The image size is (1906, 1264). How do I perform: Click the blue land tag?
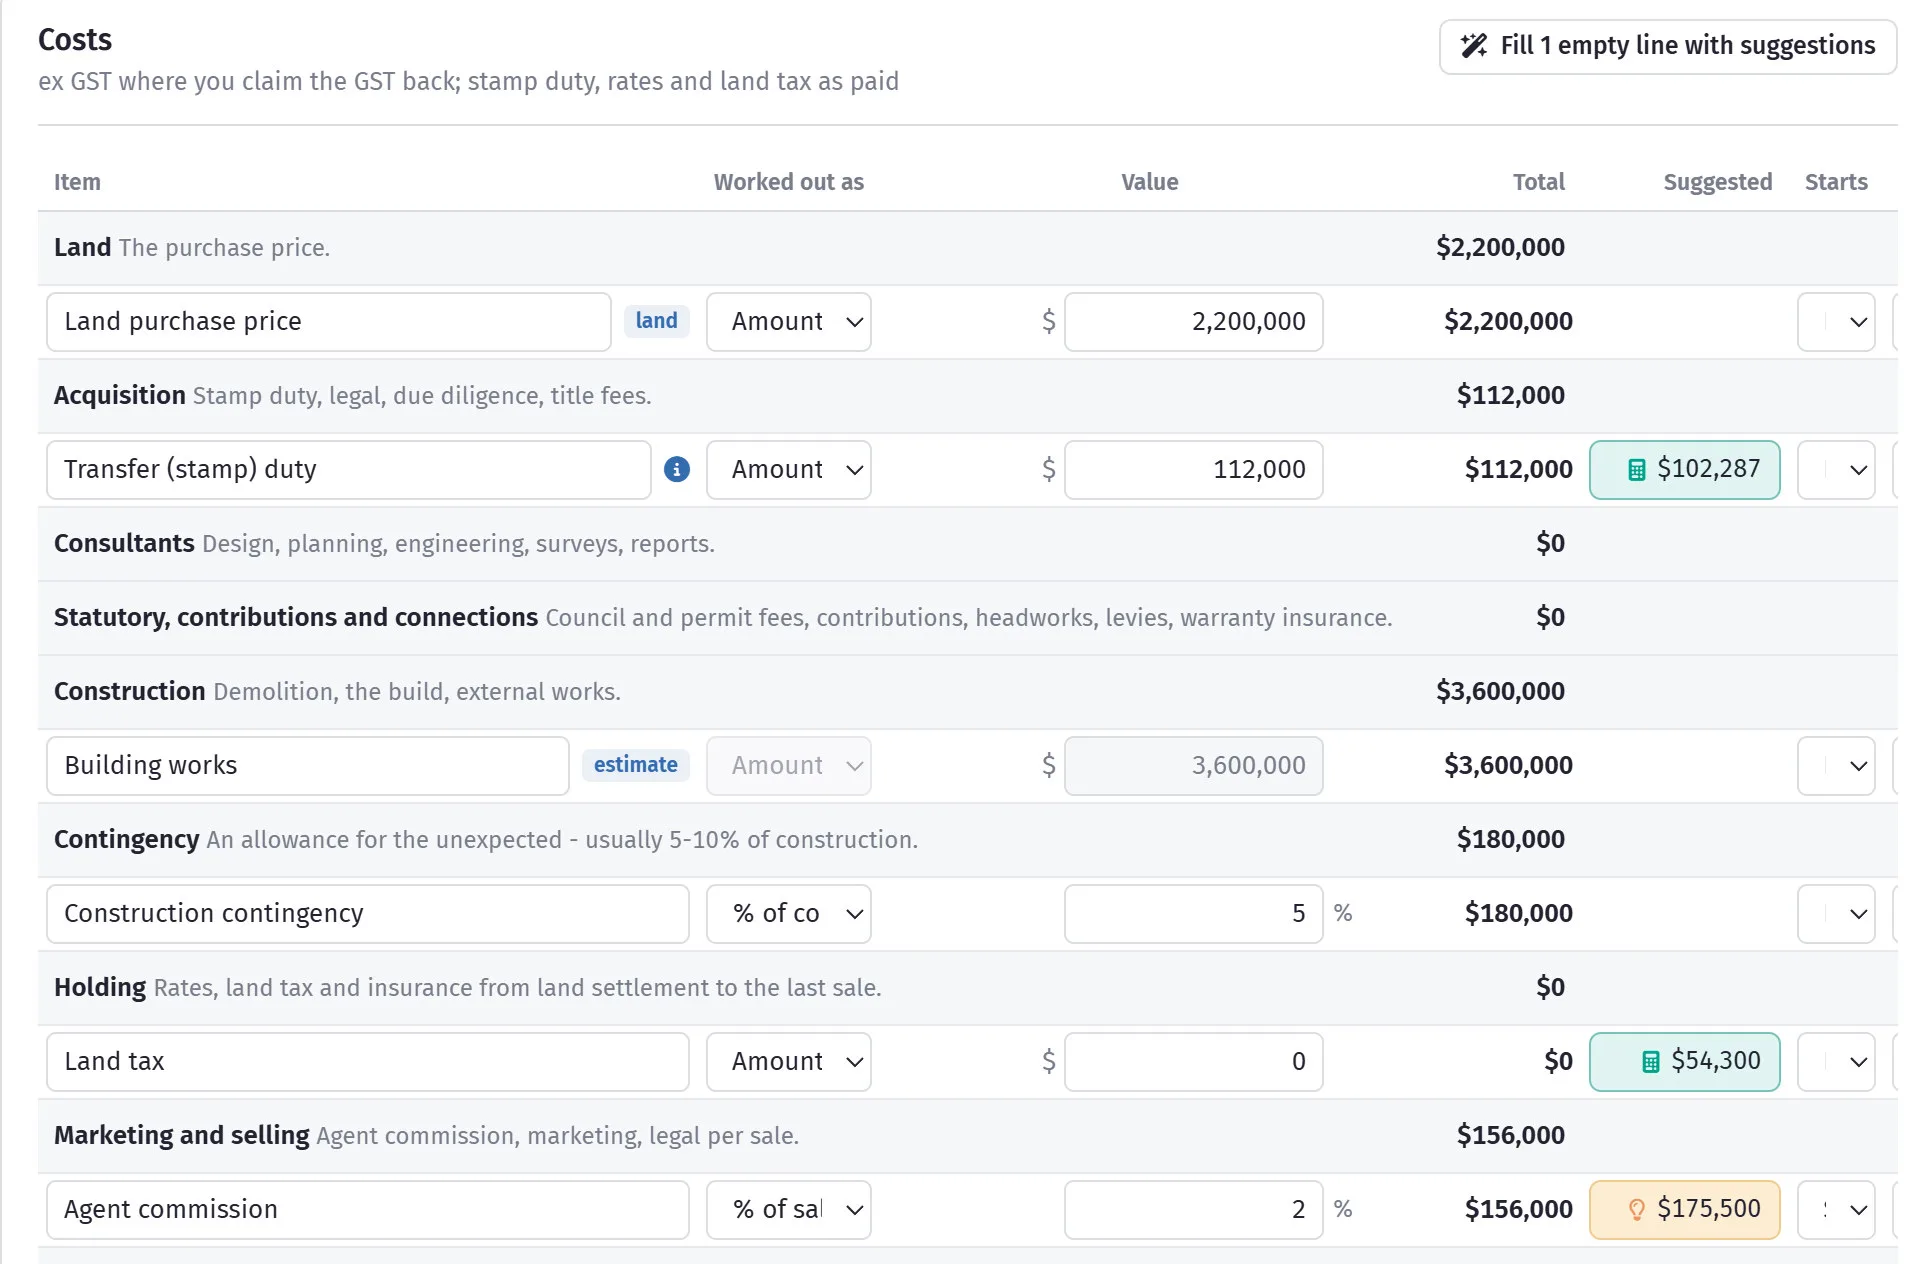coord(656,320)
